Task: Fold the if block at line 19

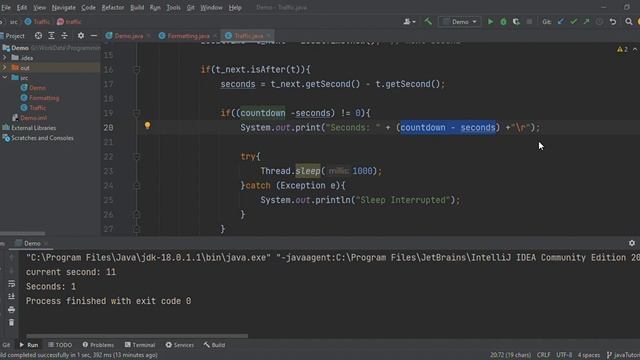Action: click(137, 113)
